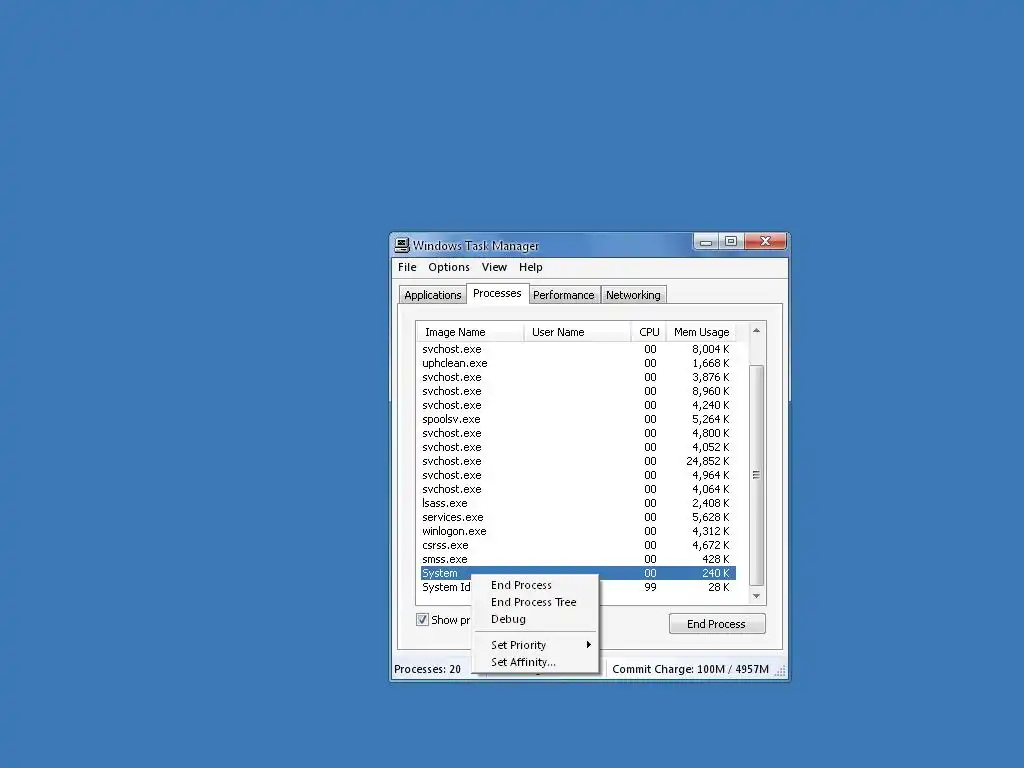Select the Processes tab
1024x768 pixels.
(x=497, y=293)
